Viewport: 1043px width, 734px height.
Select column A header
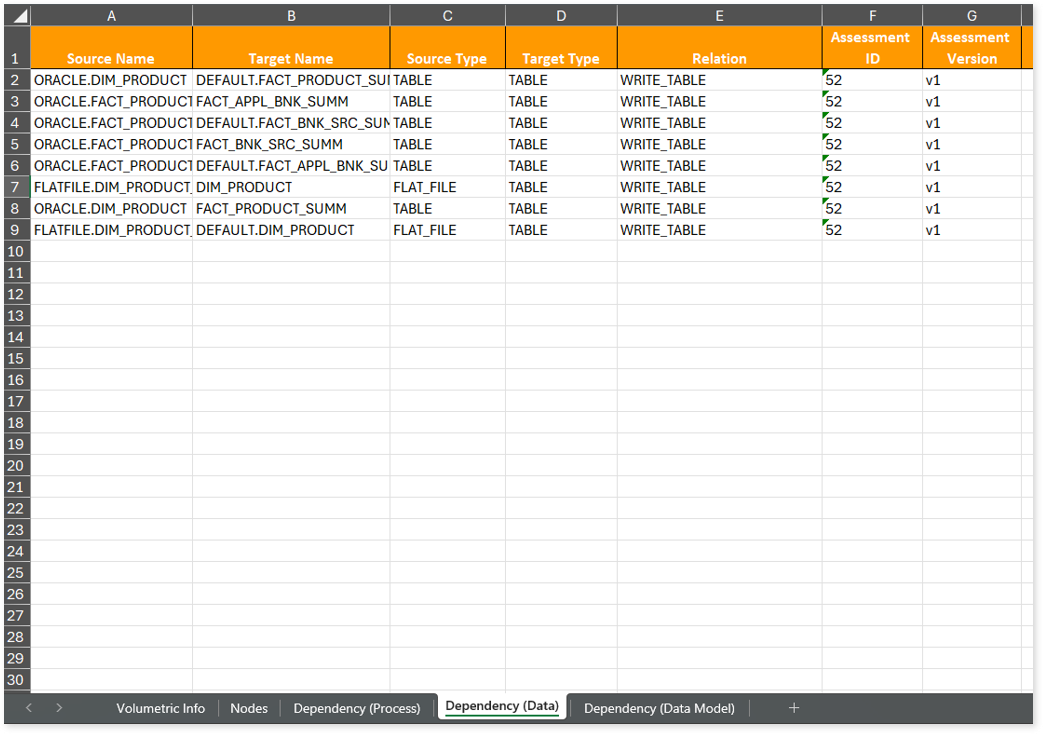click(x=111, y=16)
